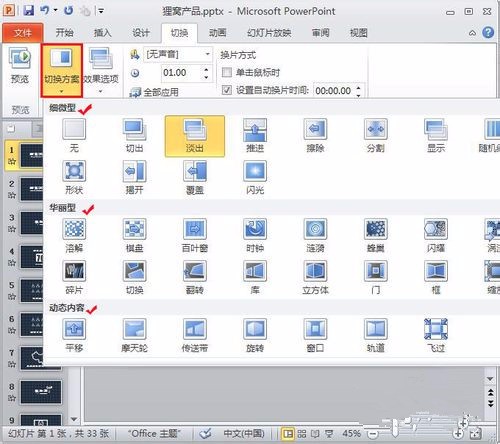Open PowerPoint help question mark
Viewport: 500px width, 444px height.
488,32
